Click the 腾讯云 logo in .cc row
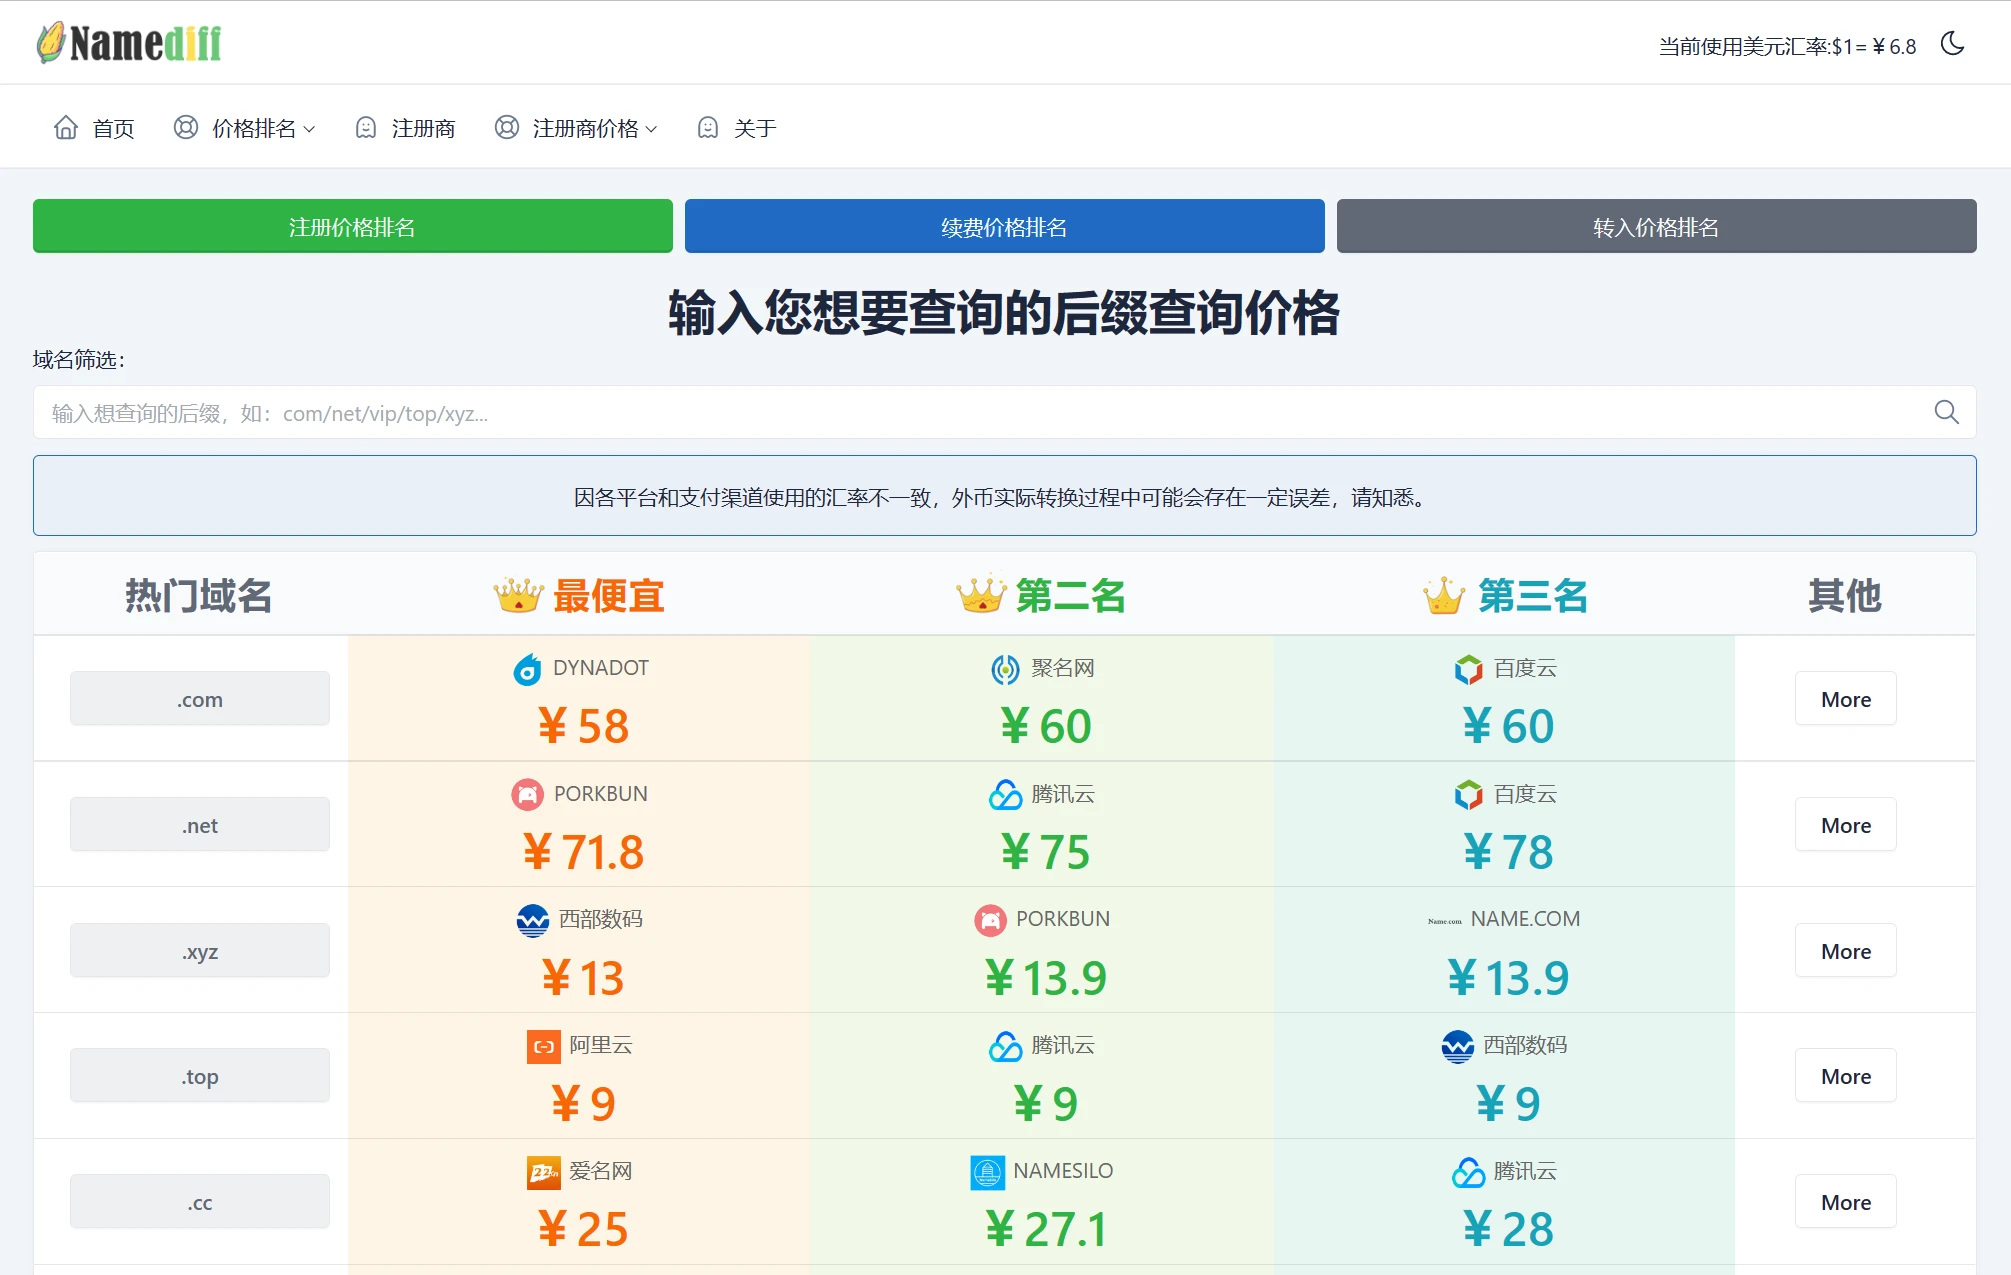 click(1468, 1172)
